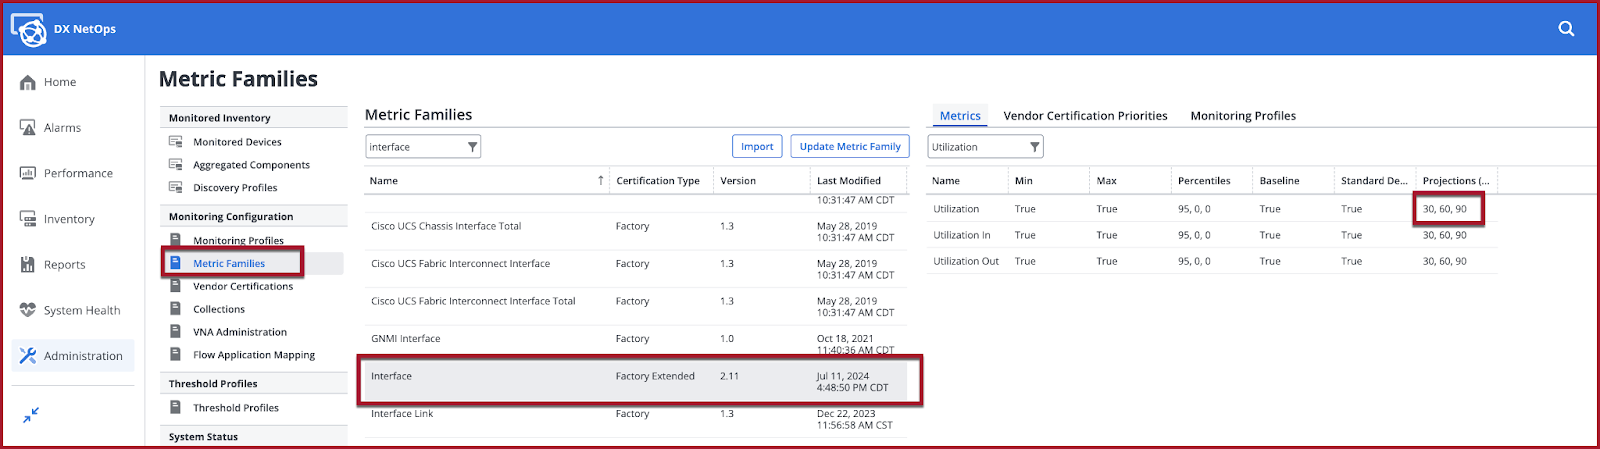Select Cisco UCS Fabric Interconnect Interface Total
This screenshot has height=449, width=1600.
636,306
